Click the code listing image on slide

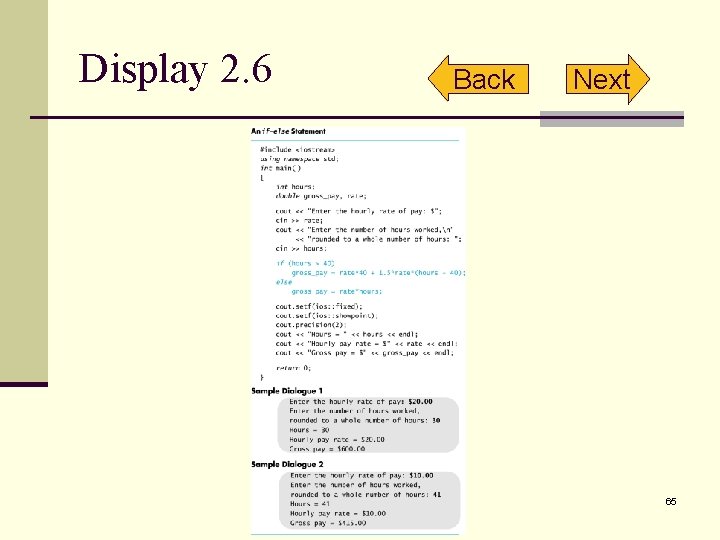[358, 331]
